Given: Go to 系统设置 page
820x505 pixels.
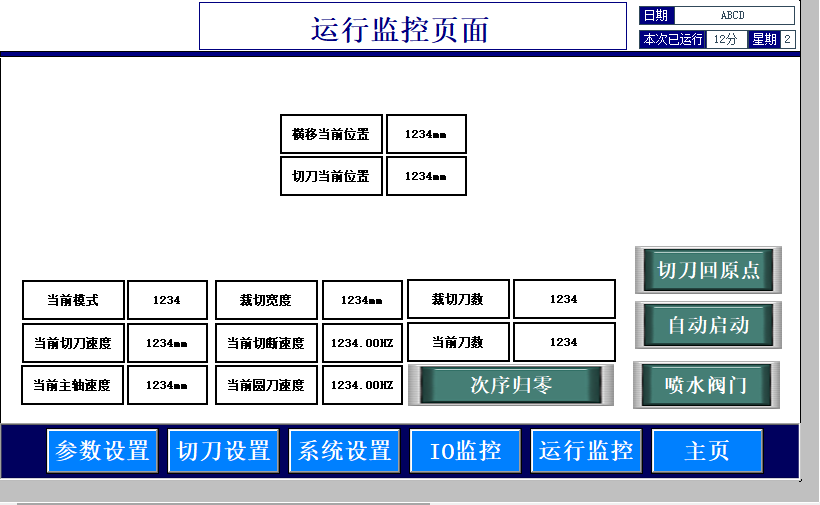Looking at the screenshot, I should 345,451.
